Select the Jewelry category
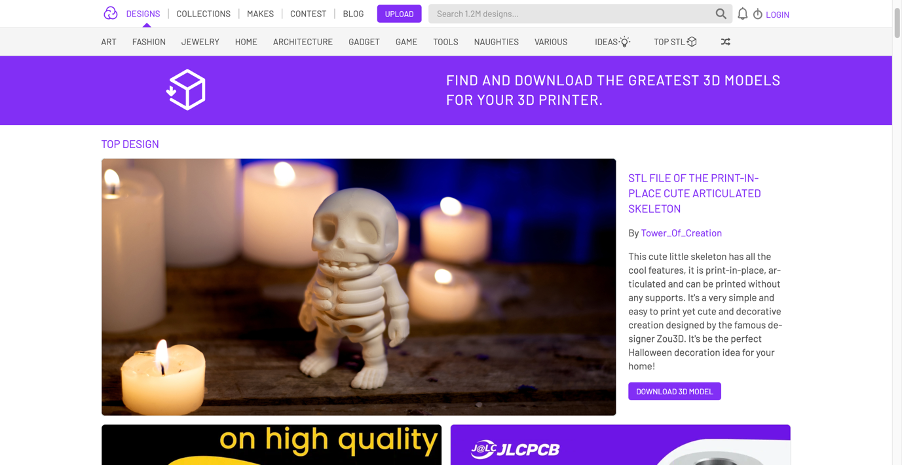This screenshot has width=902, height=466. click(x=200, y=41)
